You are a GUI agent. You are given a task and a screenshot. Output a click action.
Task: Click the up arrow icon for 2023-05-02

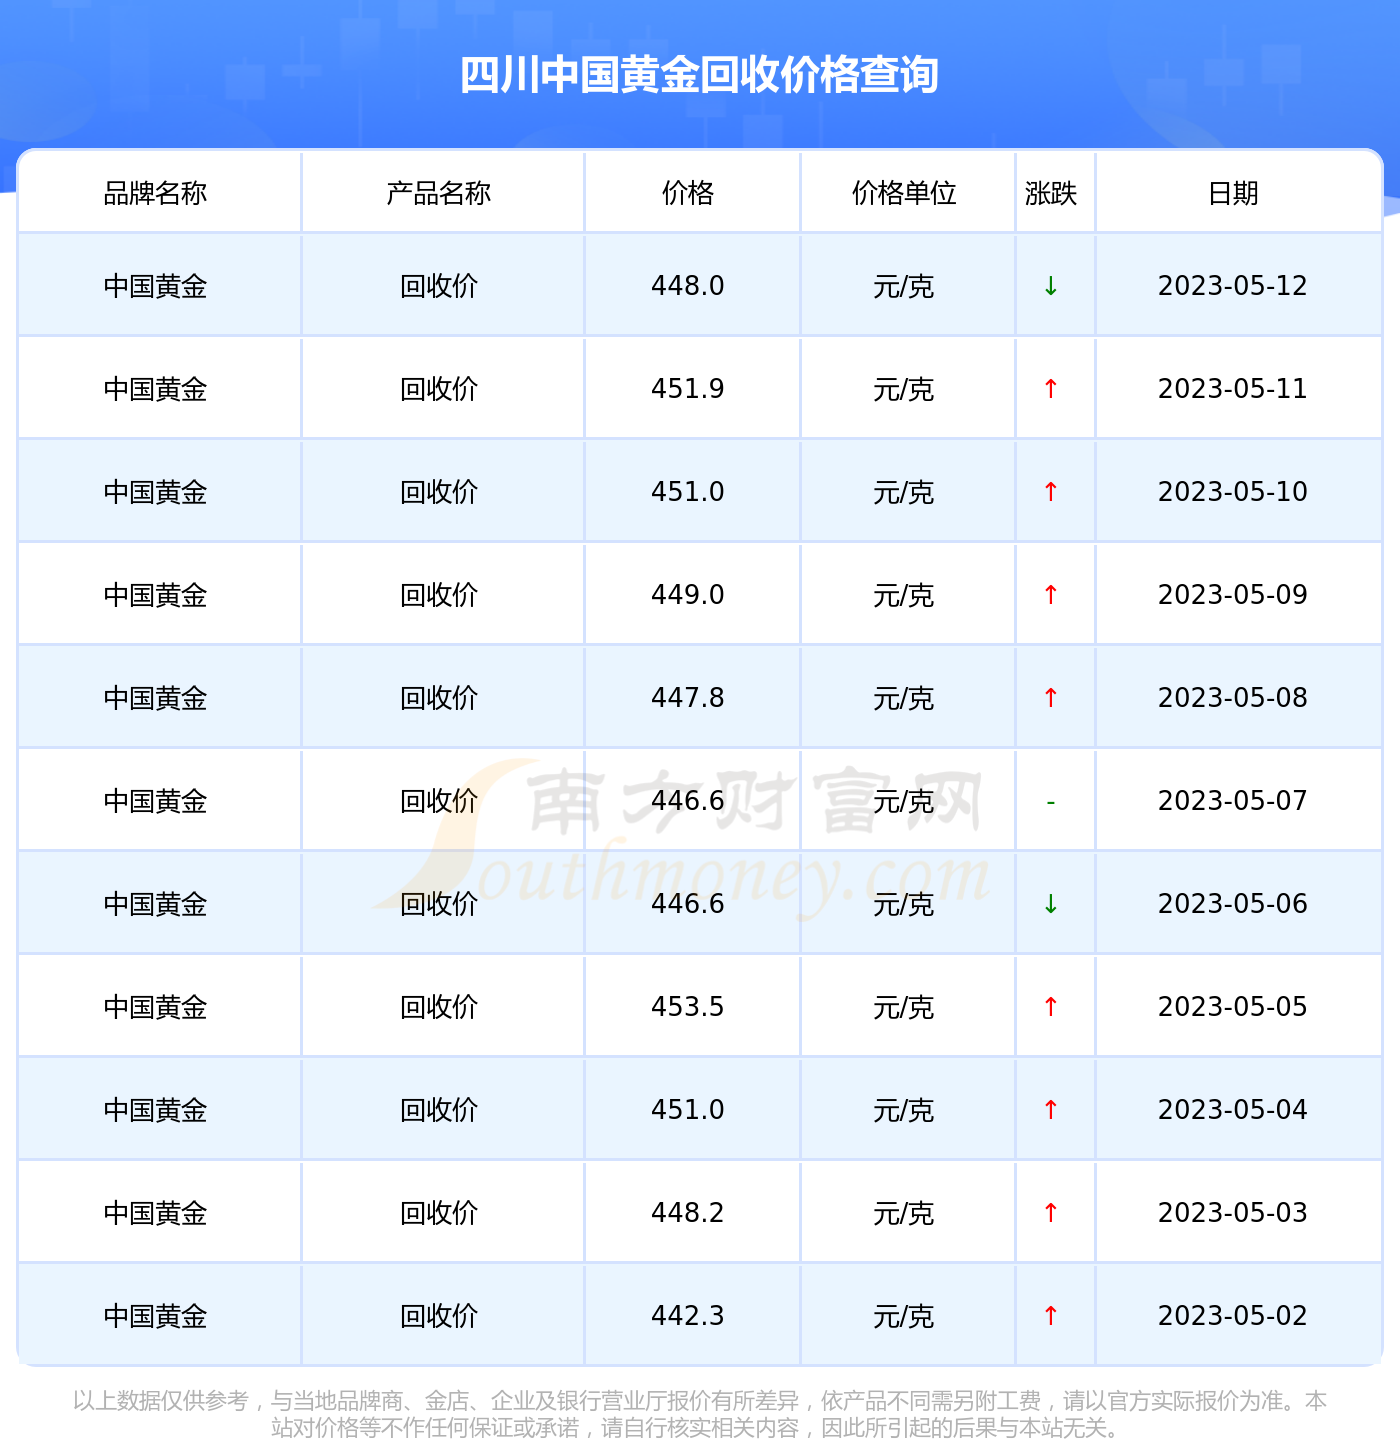(1051, 1316)
